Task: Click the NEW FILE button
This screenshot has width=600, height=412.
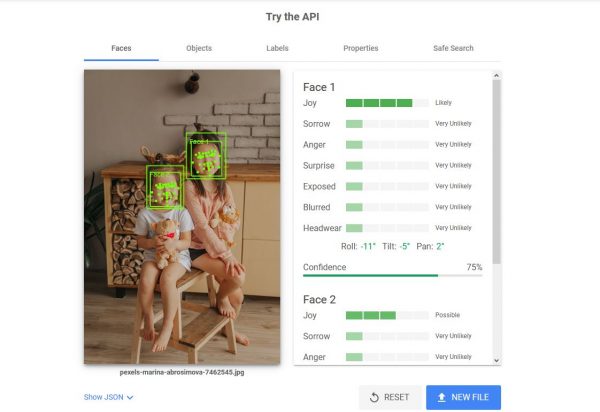Action: (x=463, y=397)
